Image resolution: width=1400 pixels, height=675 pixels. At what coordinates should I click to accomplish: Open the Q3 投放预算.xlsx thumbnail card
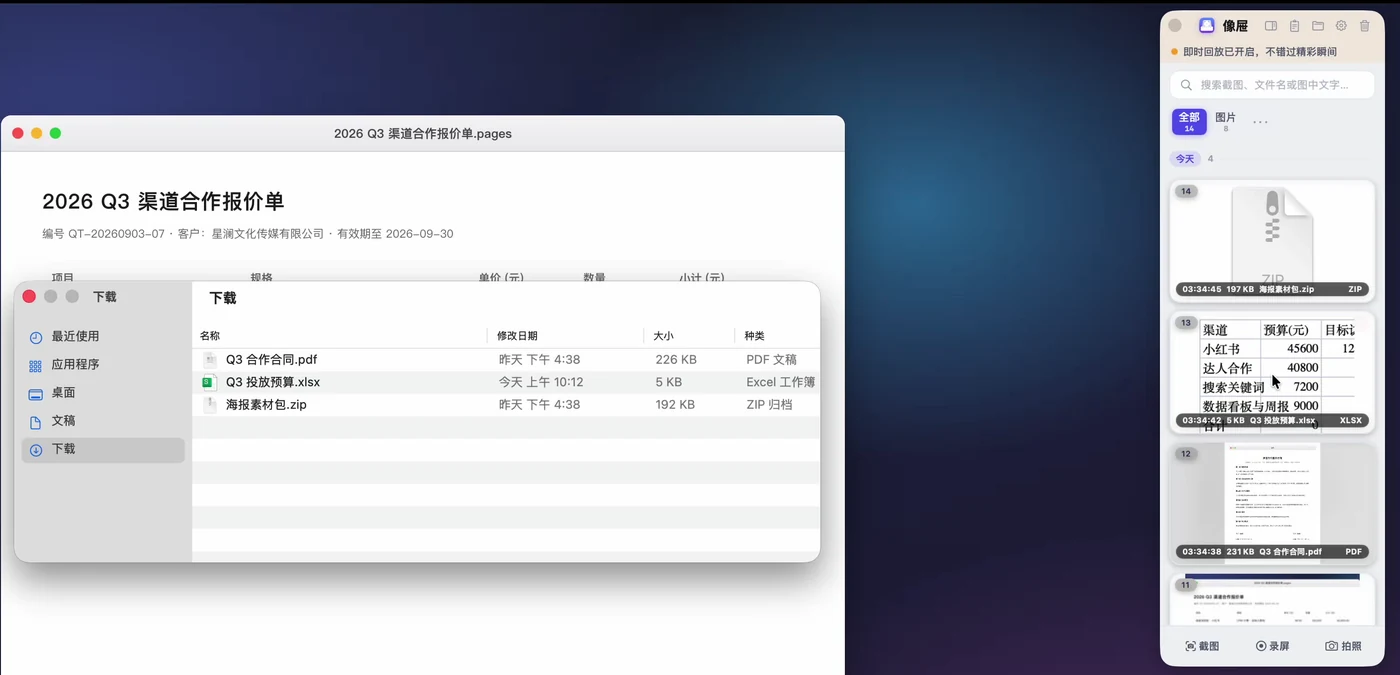click(1272, 371)
